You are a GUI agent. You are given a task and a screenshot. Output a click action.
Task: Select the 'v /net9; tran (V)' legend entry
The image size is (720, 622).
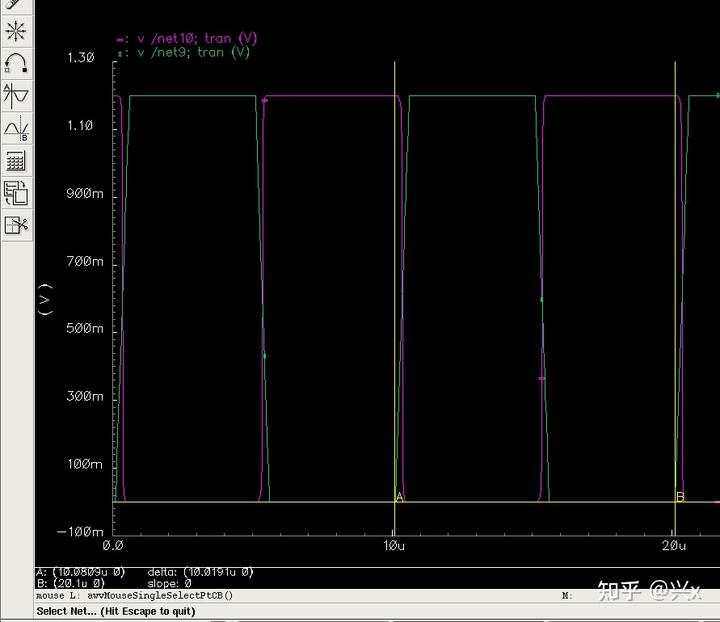click(193, 52)
